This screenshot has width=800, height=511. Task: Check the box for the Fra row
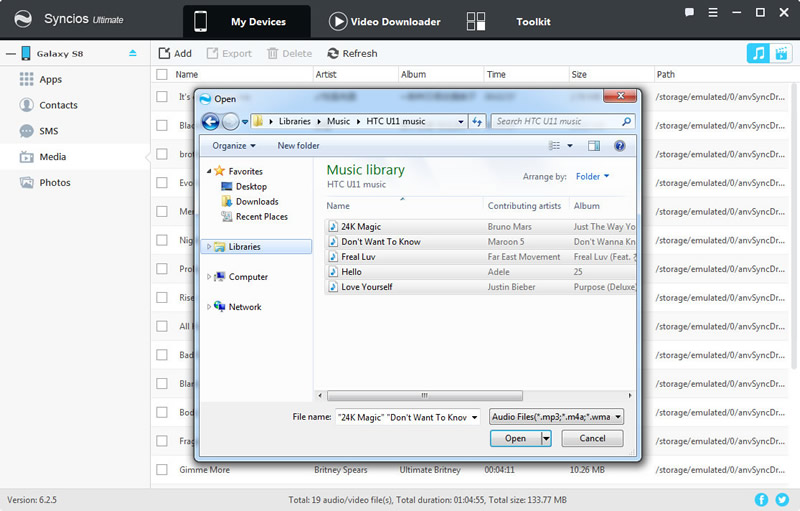coord(162,441)
